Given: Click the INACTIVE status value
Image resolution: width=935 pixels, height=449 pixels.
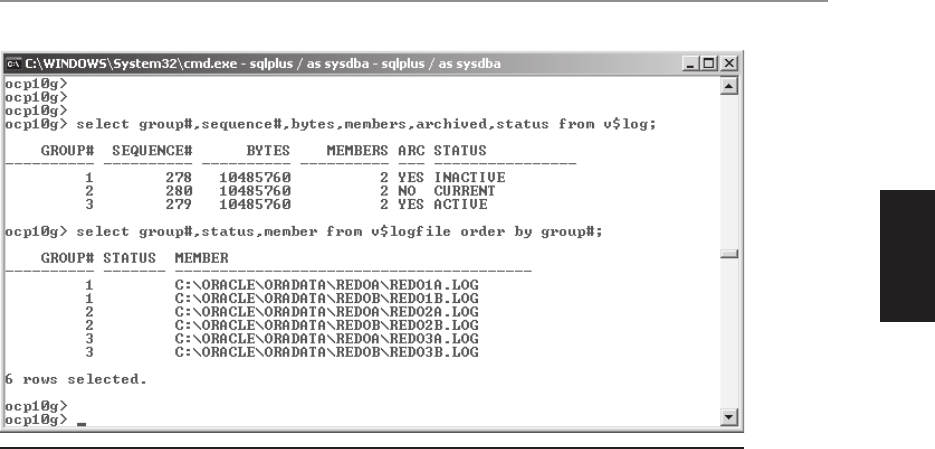Looking at the screenshot, I should [x=469, y=178].
